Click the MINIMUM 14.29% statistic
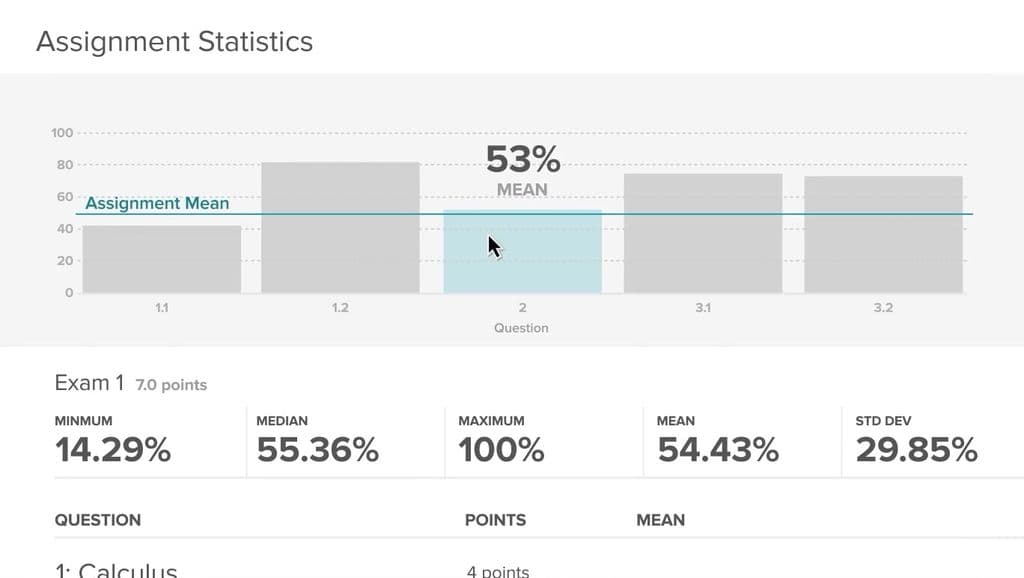The image size is (1024, 578). [x=113, y=441]
